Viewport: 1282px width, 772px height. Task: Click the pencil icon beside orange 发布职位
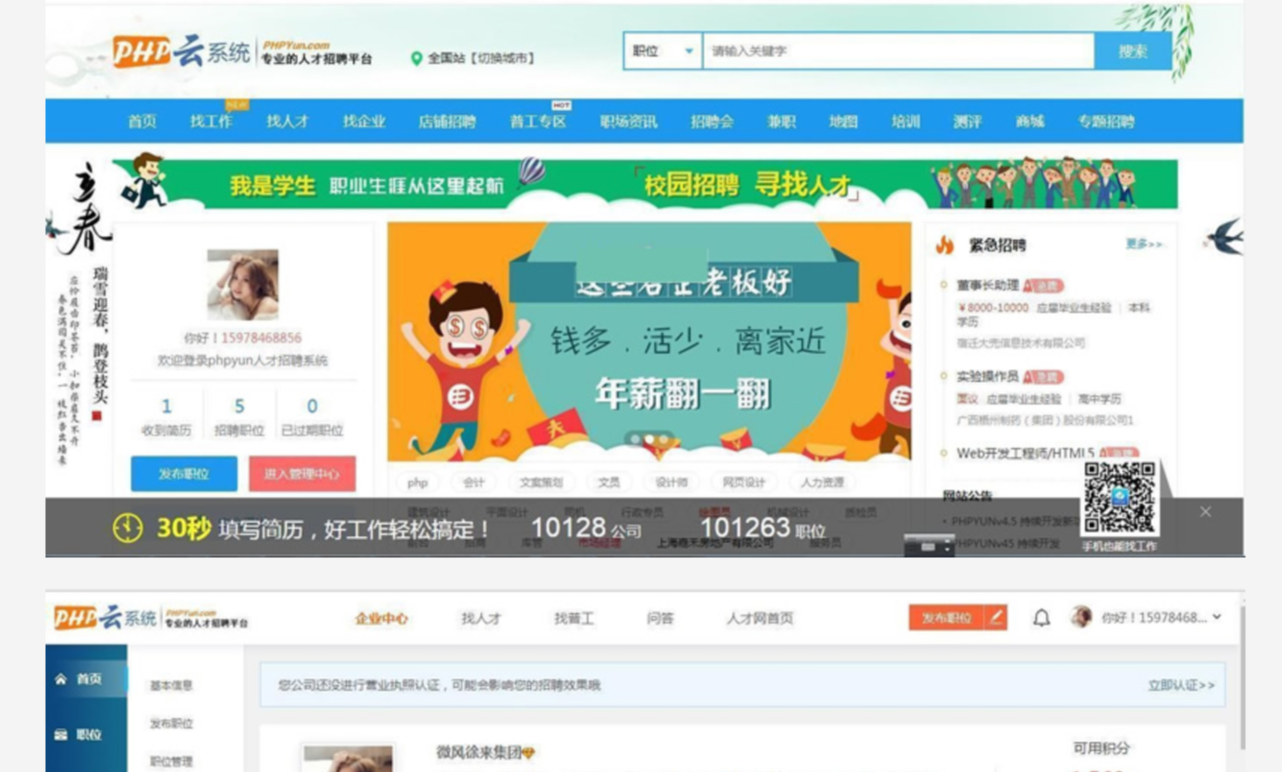point(995,618)
